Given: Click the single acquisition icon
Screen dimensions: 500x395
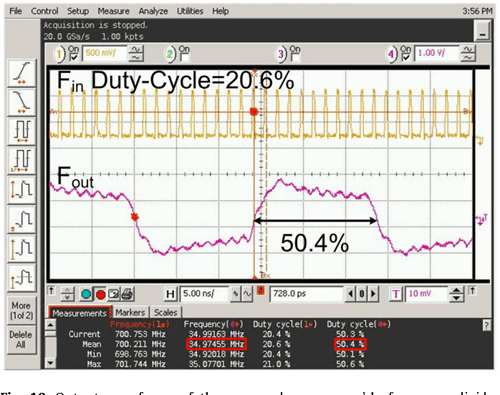Looking at the screenshot, I should pos(113,294).
